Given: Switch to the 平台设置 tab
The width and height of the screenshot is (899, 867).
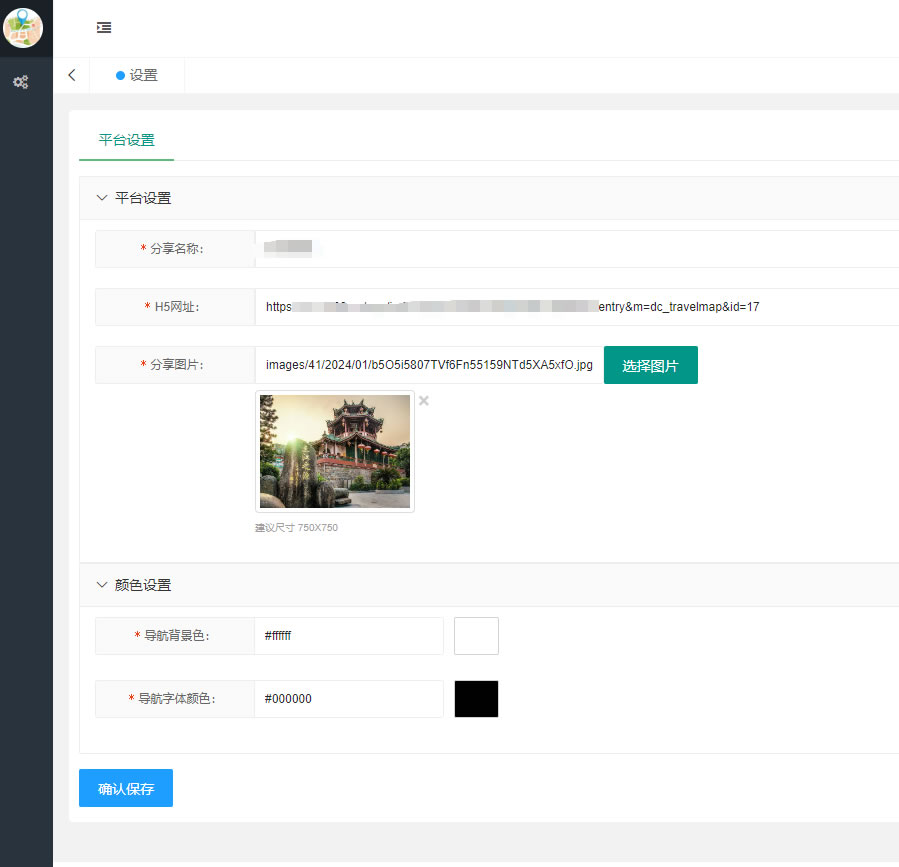Looking at the screenshot, I should (x=127, y=140).
